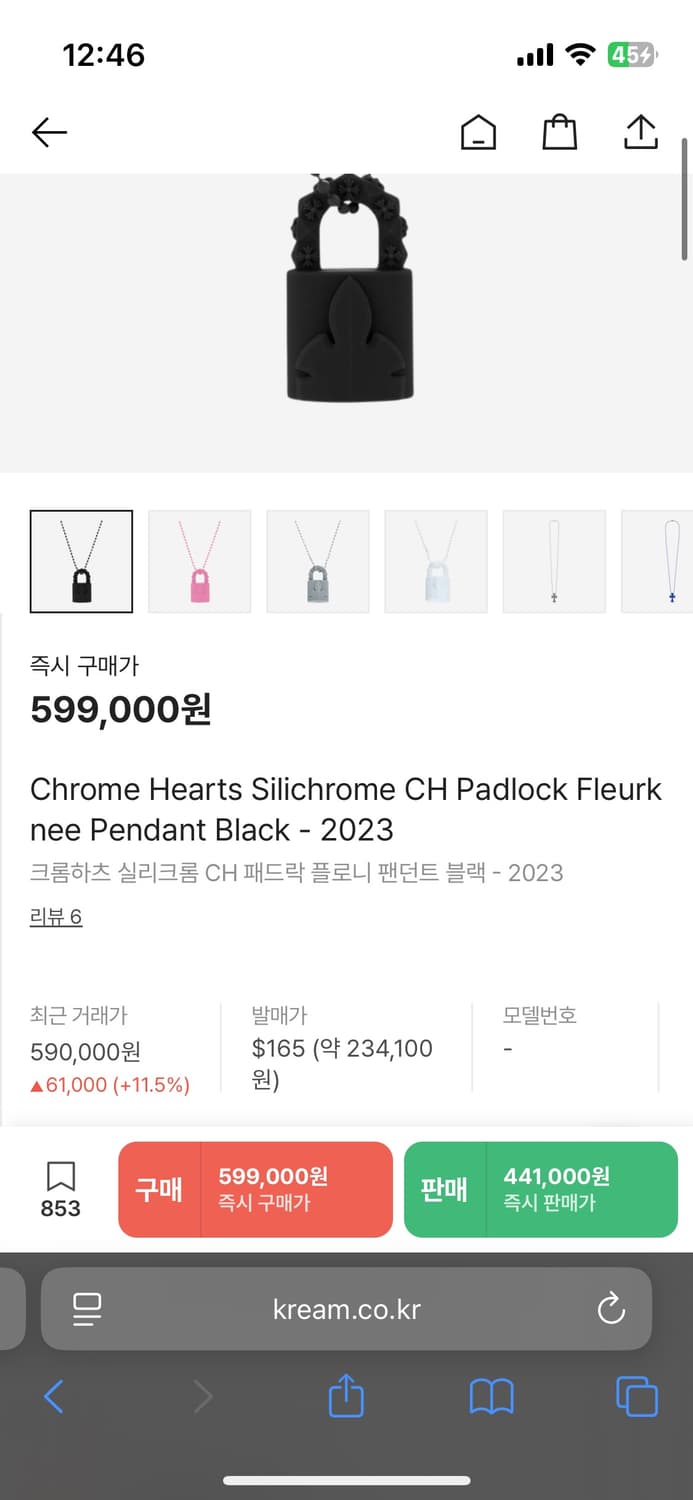The image size is (693, 1500).
Task: Select the pink padlock pendant thumbnail
Action: tap(200, 561)
